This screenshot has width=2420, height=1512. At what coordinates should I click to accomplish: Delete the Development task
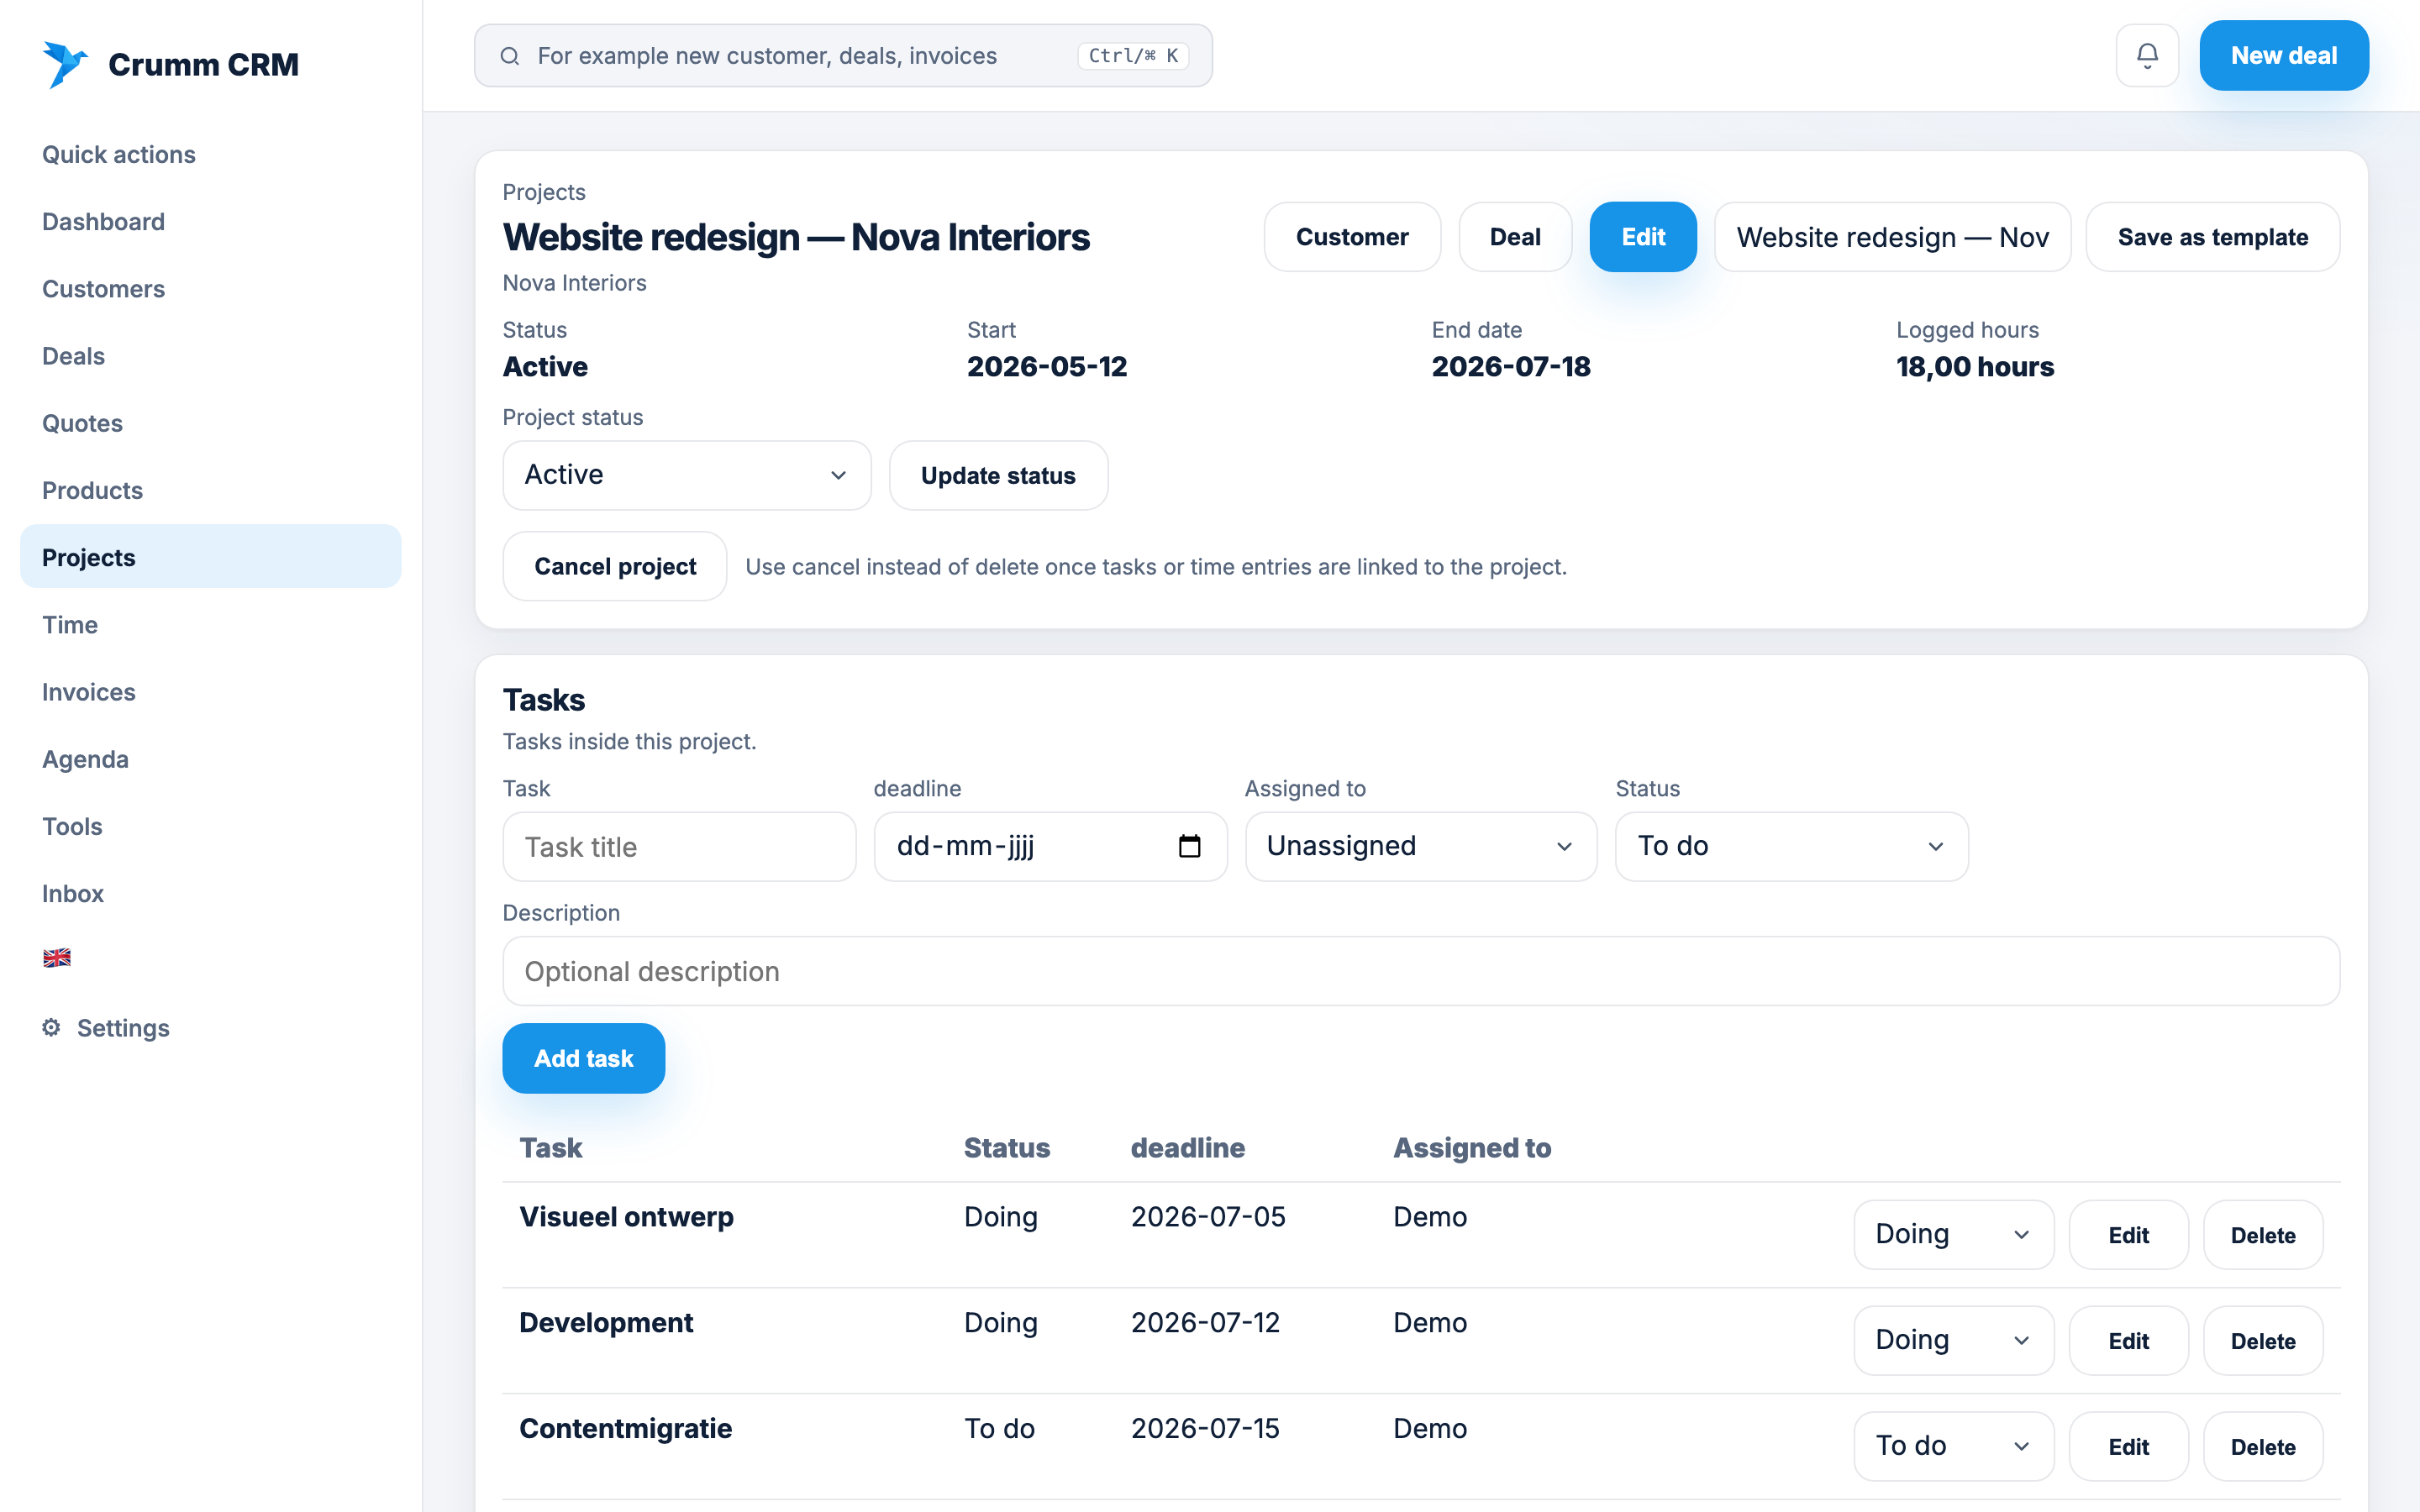(x=2263, y=1341)
